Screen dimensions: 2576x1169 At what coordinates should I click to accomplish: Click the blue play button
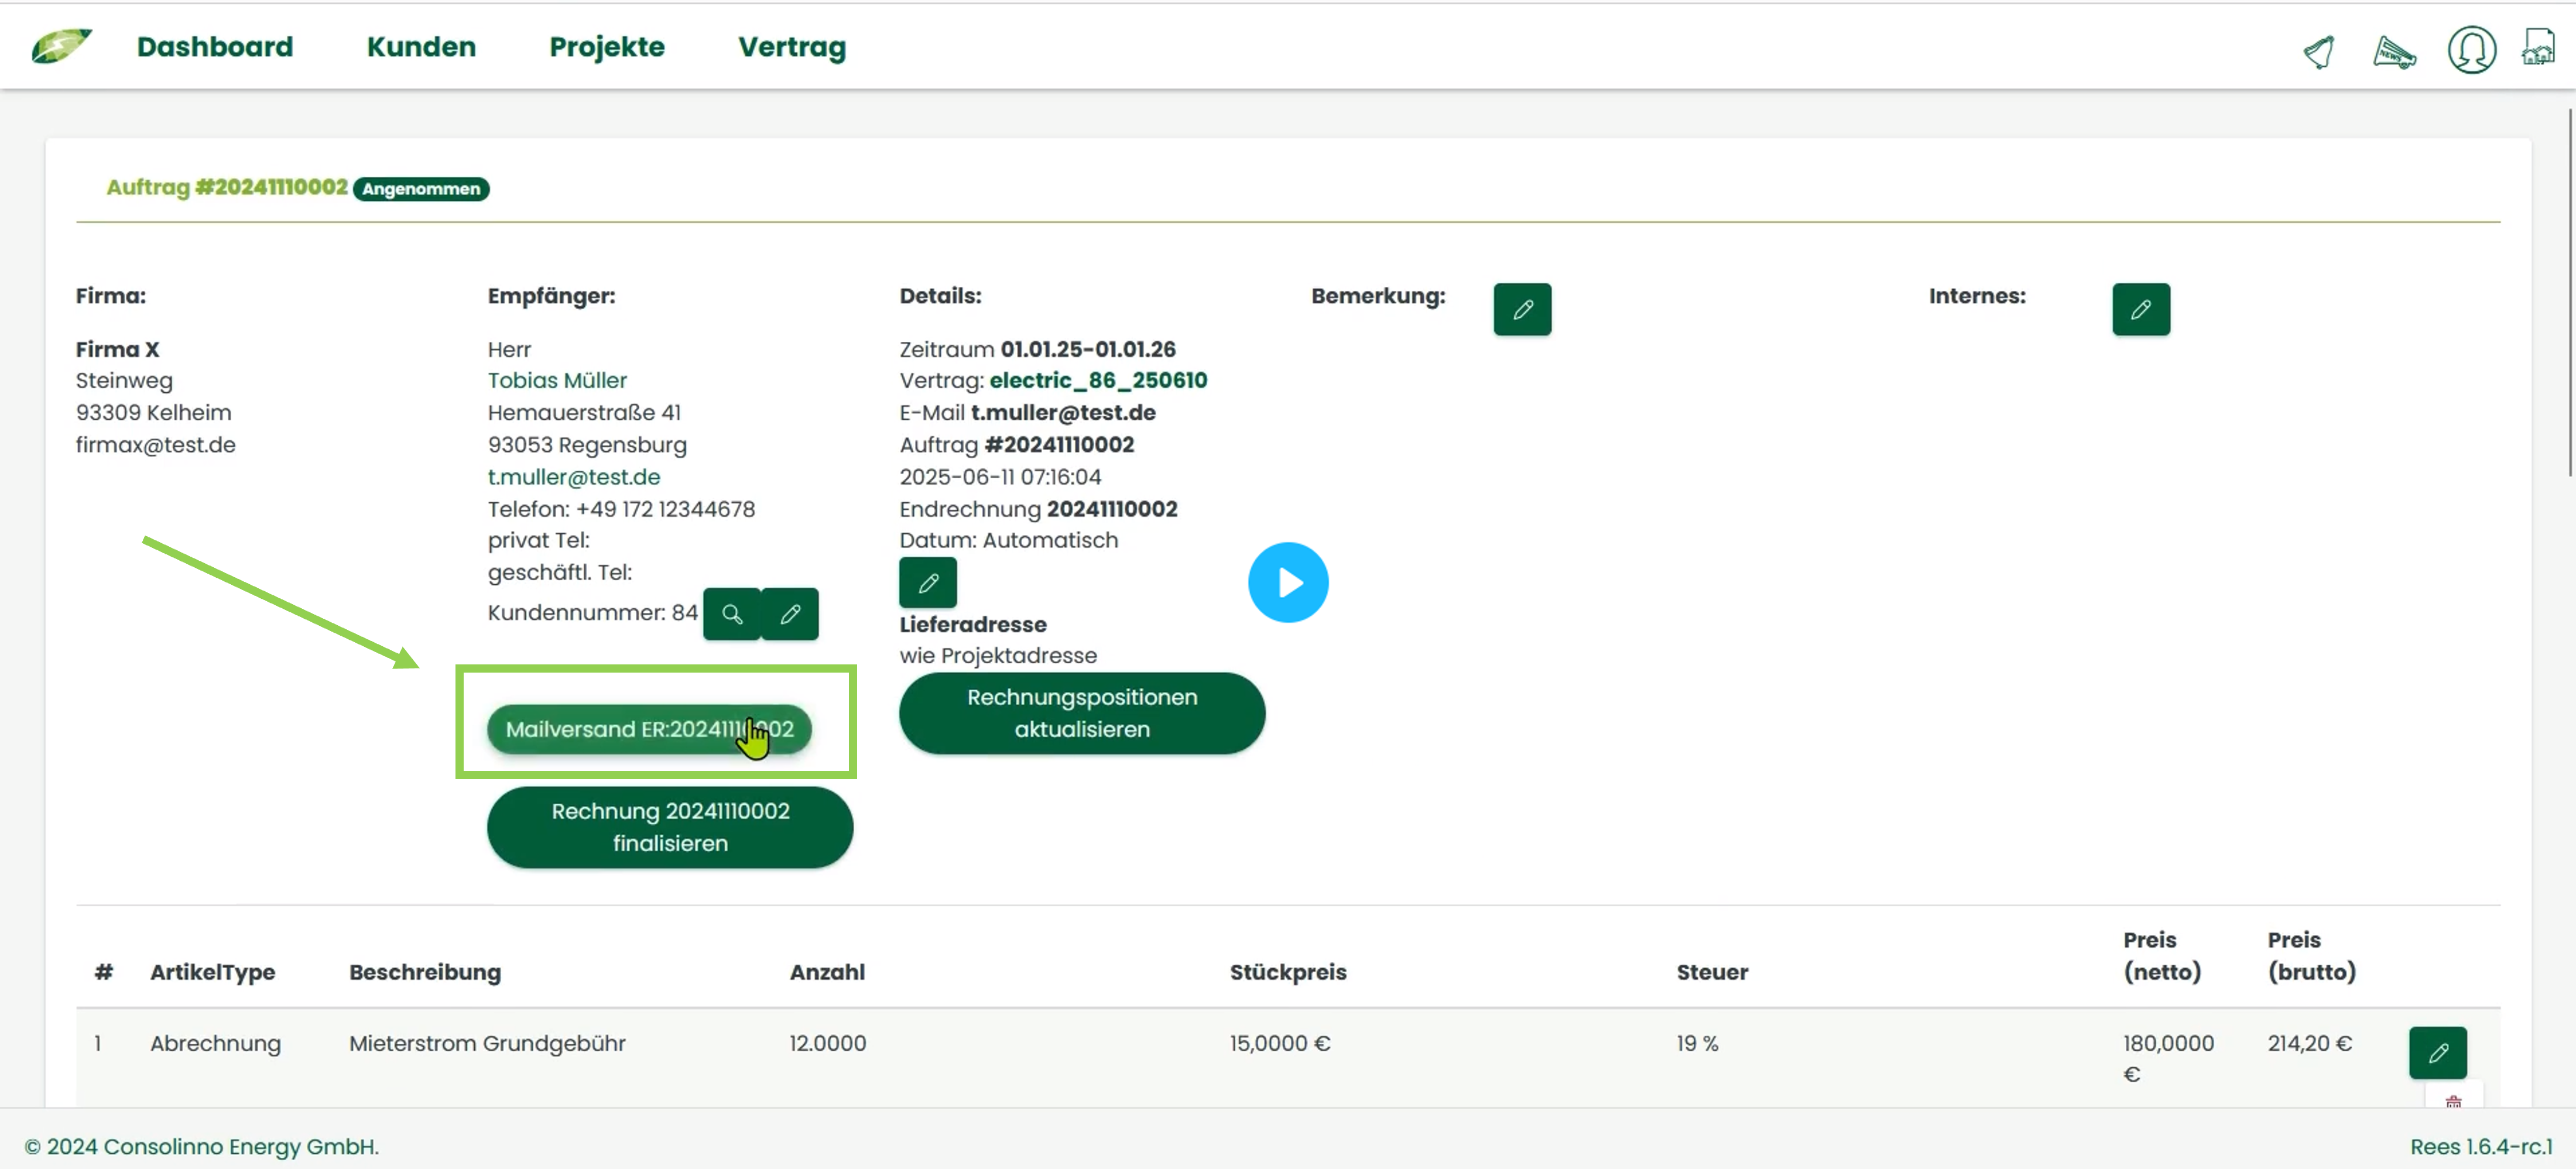click(1288, 582)
